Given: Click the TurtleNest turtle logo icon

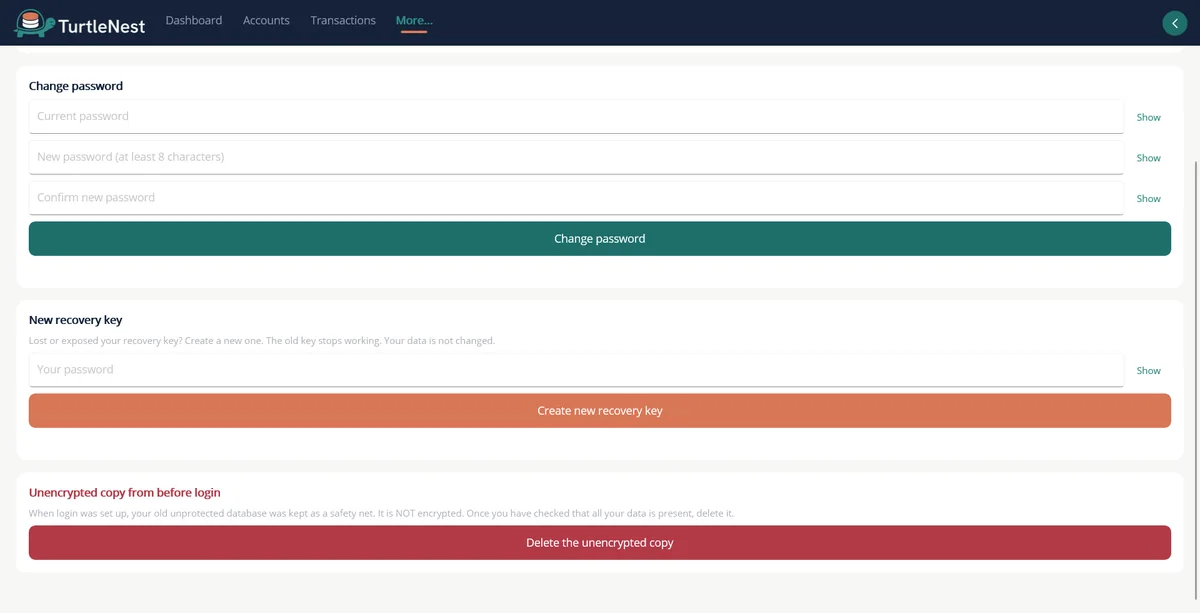Looking at the screenshot, I should (x=34, y=23).
